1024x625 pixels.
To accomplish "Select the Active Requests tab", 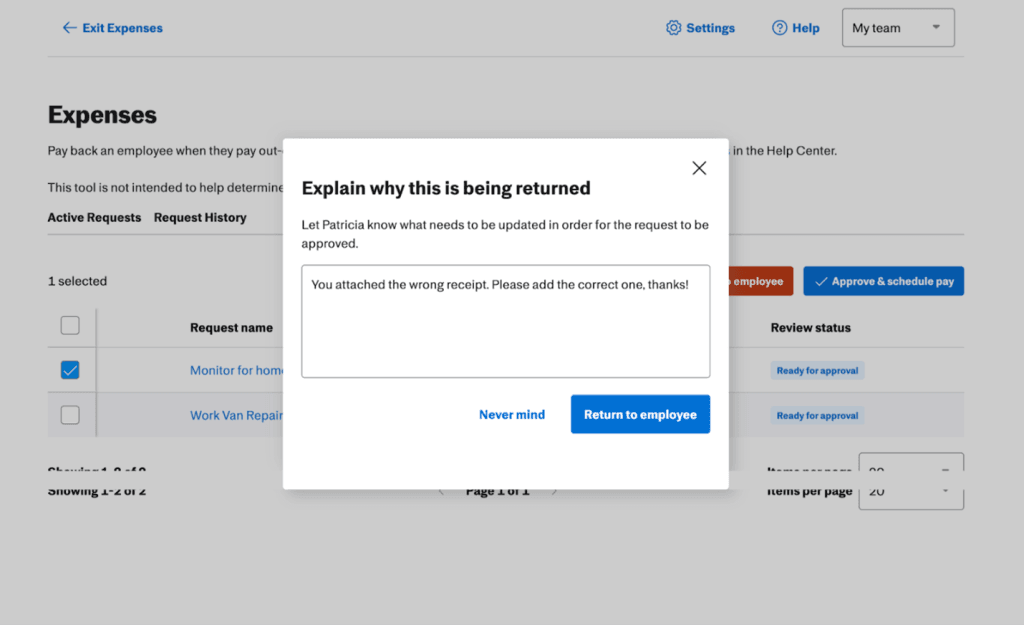I will coord(94,217).
